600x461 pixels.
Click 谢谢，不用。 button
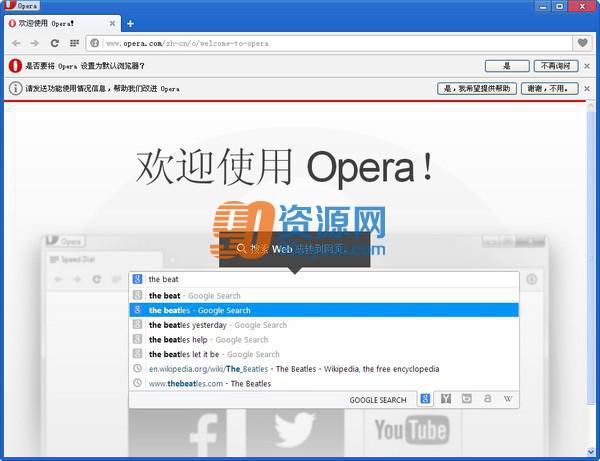click(549, 88)
